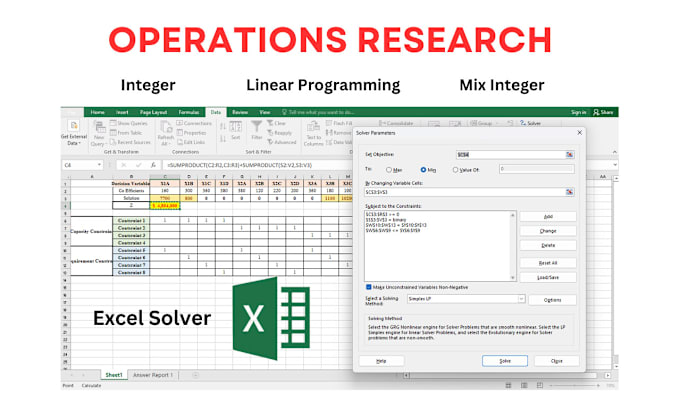
Task: Open the Name Box dropdown arrow
Action: [x=99, y=165]
